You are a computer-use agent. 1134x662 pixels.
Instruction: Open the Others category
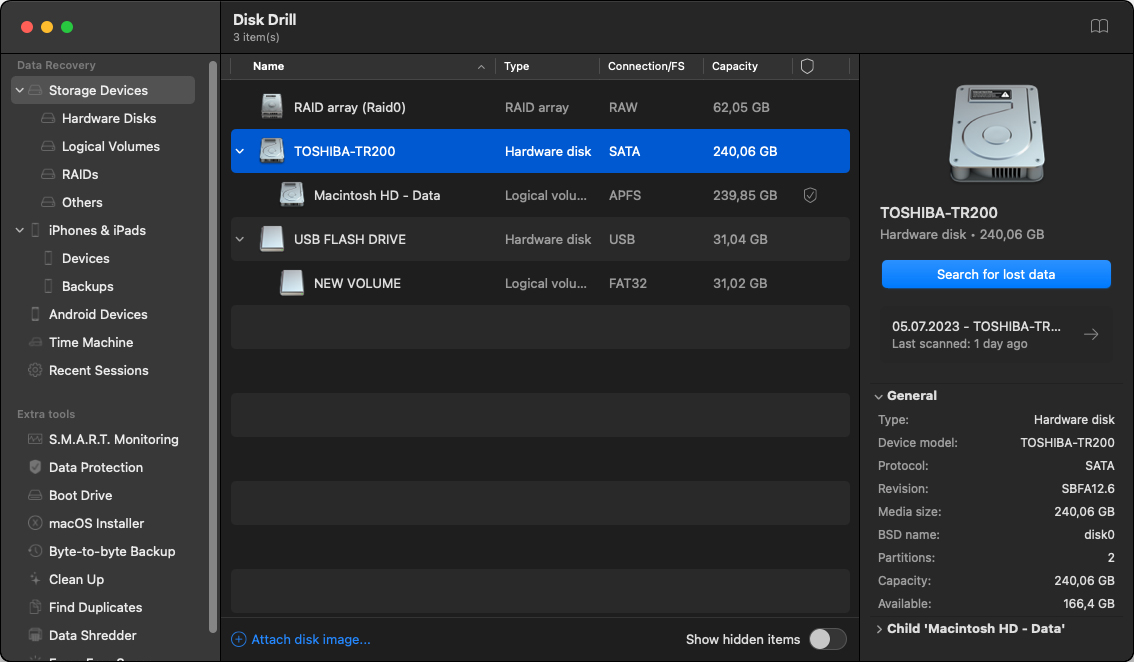[82, 203]
